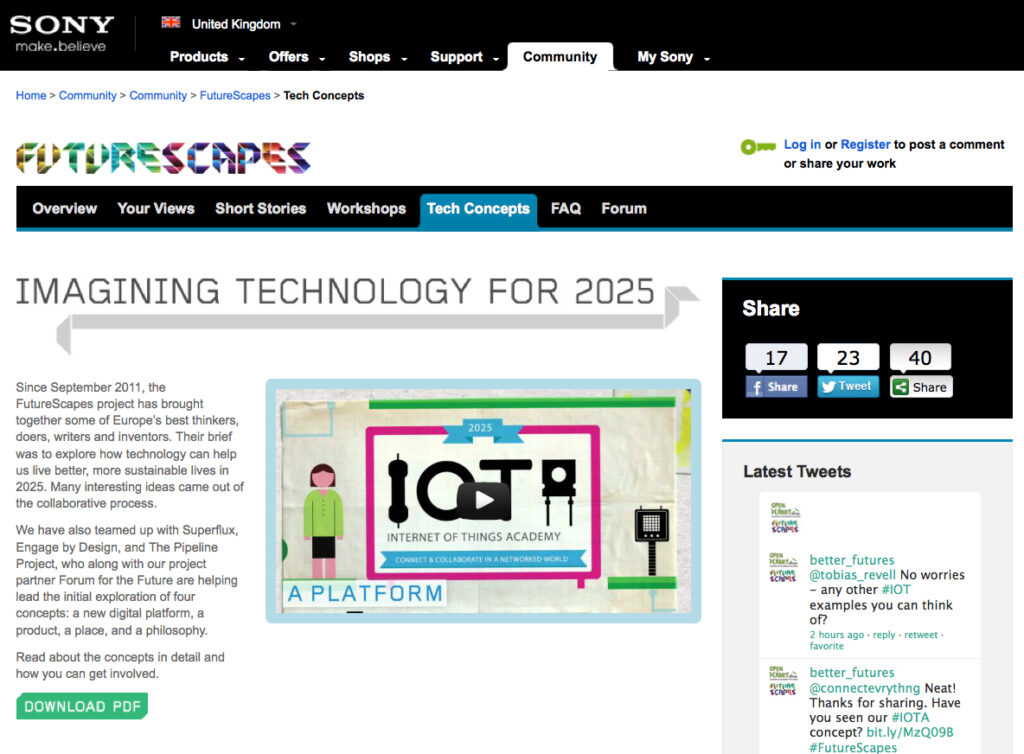The image size is (1024, 754).
Task: Click the Register link
Action: click(865, 144)
